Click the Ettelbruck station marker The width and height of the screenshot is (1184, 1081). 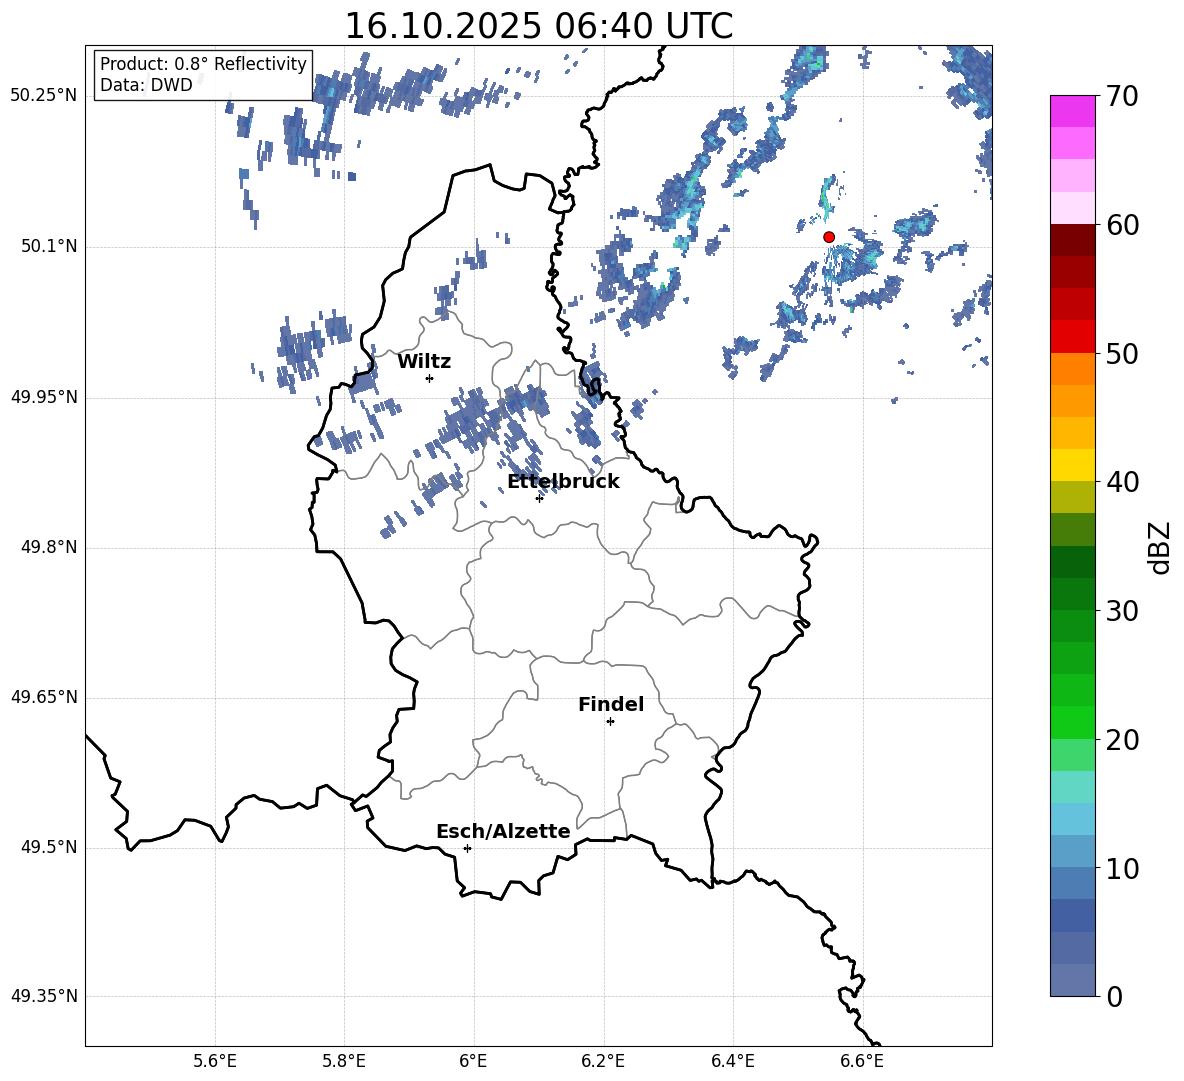pos(539,498)
